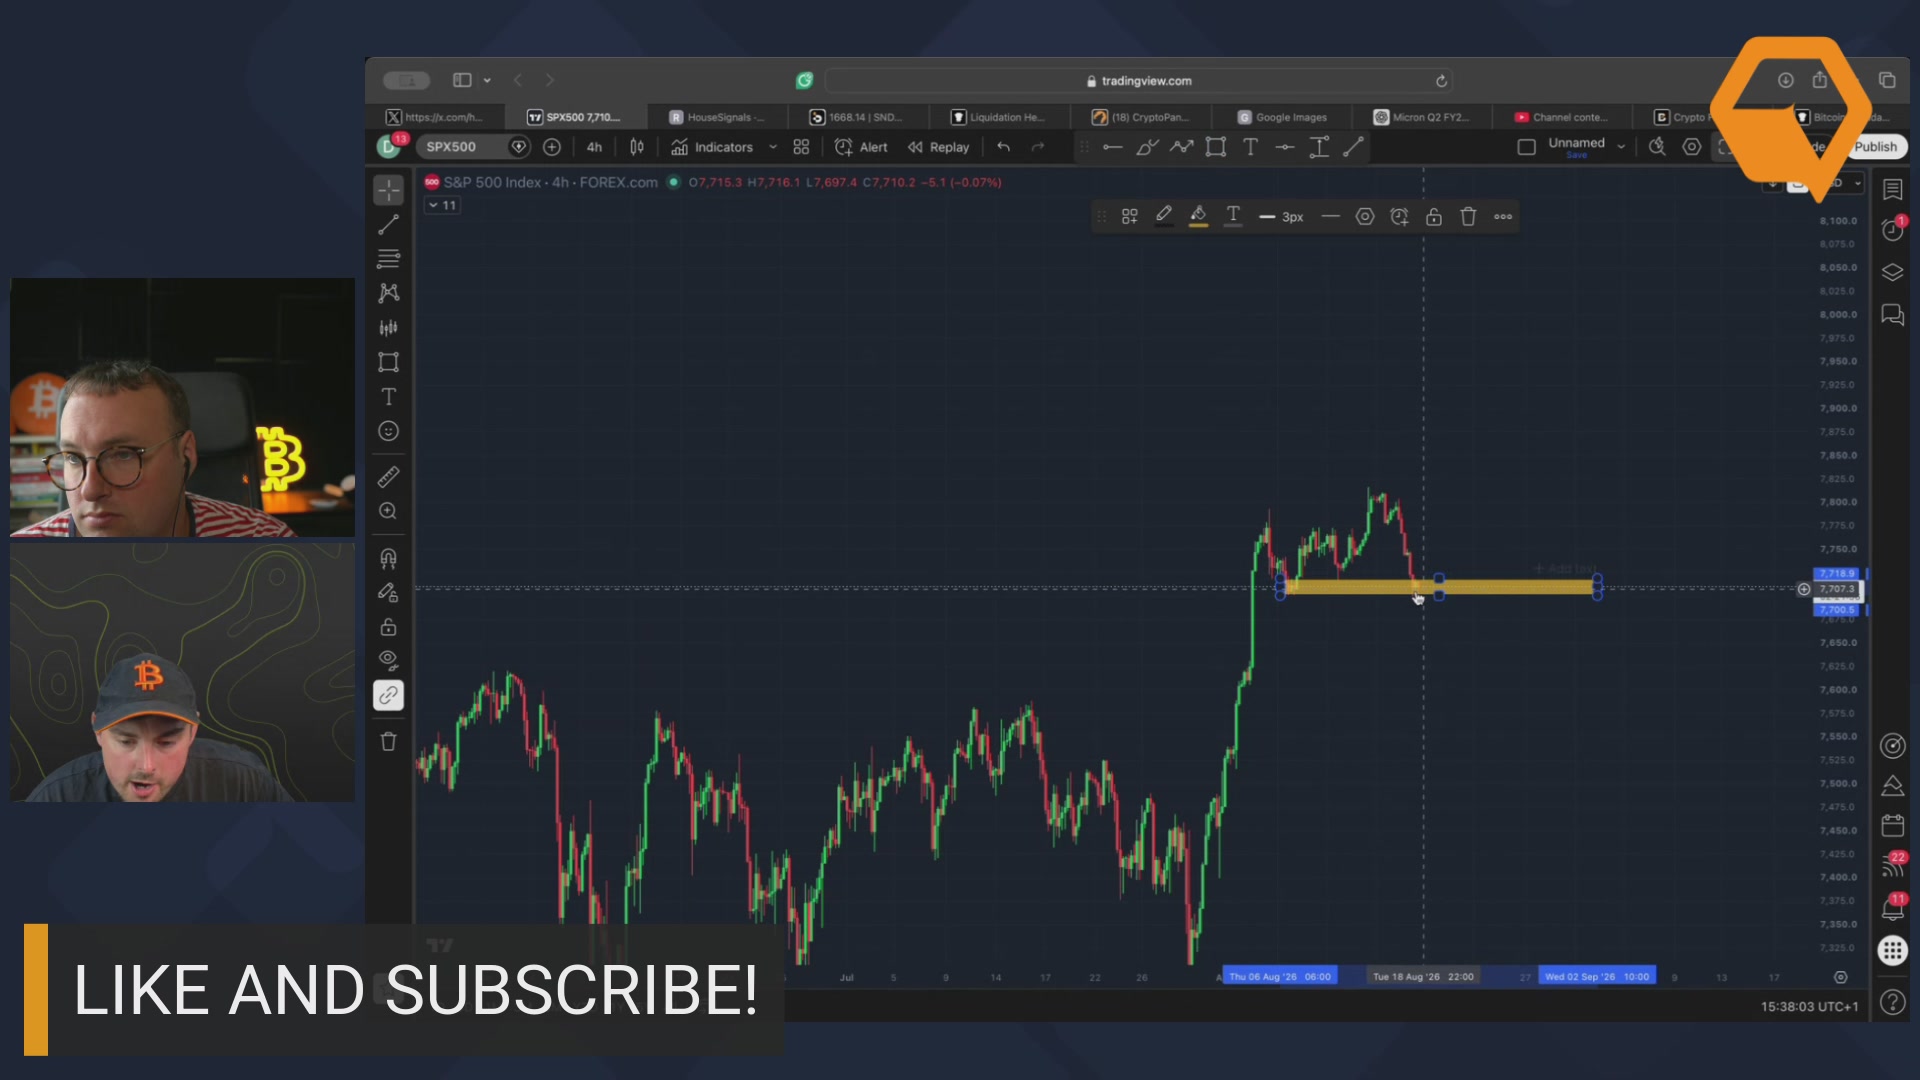Delete the selected drawing from floating toolbar
This screenshot has width=1920, height=1080.
coord(1468,216)
